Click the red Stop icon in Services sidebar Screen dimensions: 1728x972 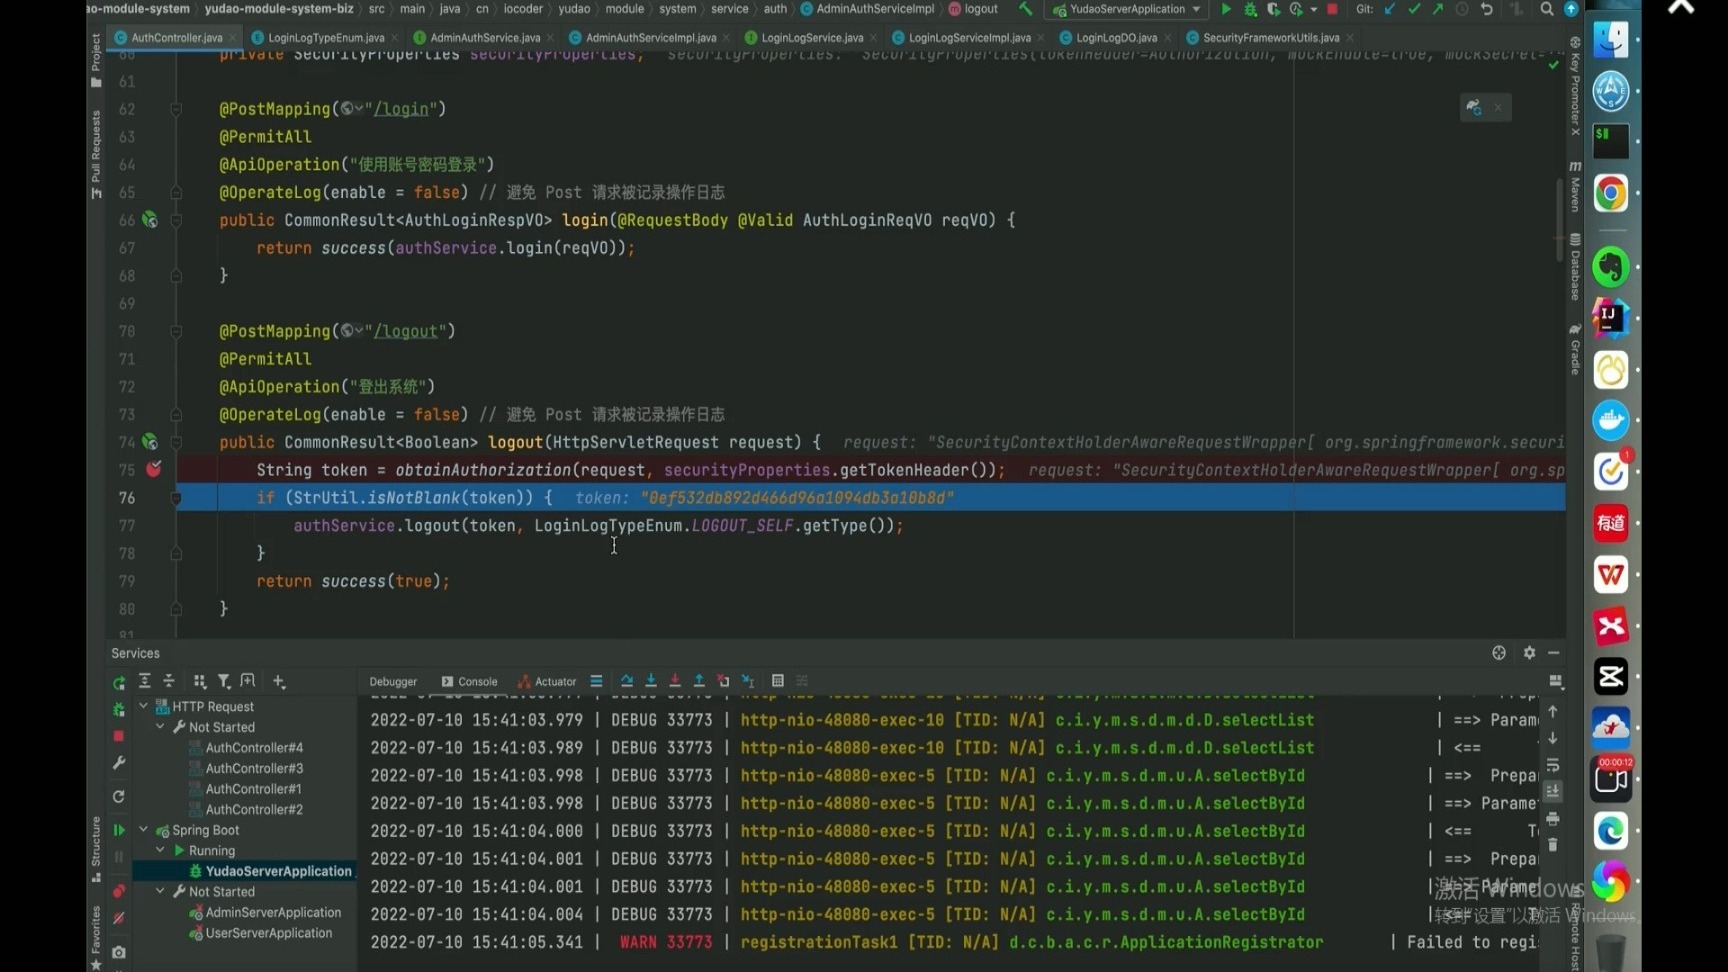click(119, 736)
